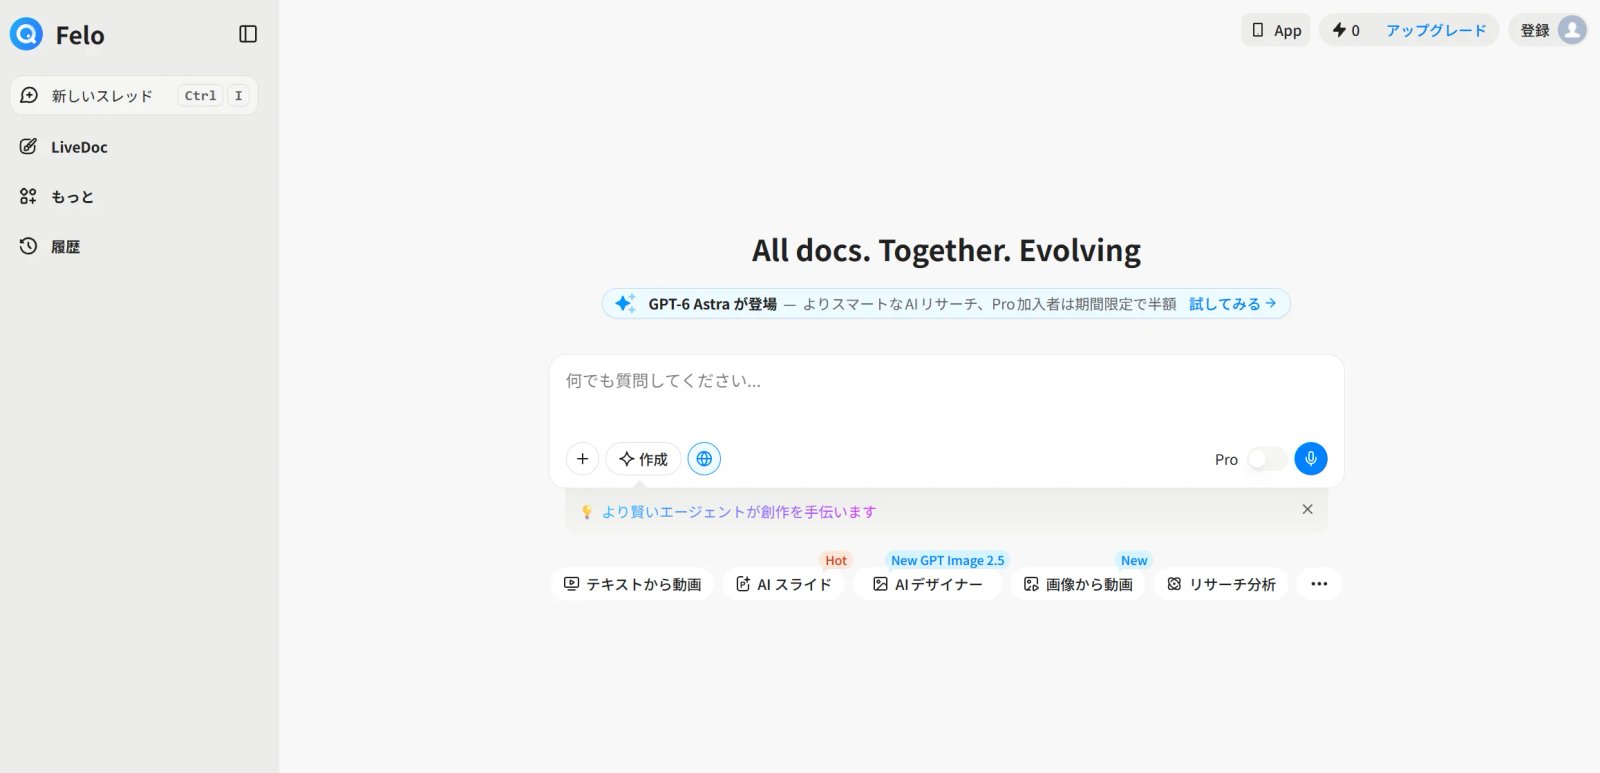Expand more shortcuts with ellipsis button
The image size is (1600, 773).
point(1319,584)
